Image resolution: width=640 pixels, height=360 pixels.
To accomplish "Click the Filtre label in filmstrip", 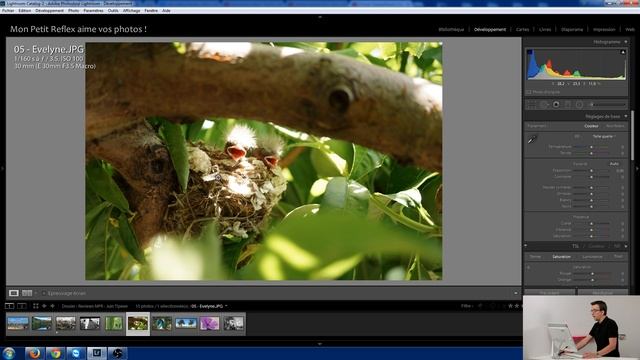I will (466, 306).
